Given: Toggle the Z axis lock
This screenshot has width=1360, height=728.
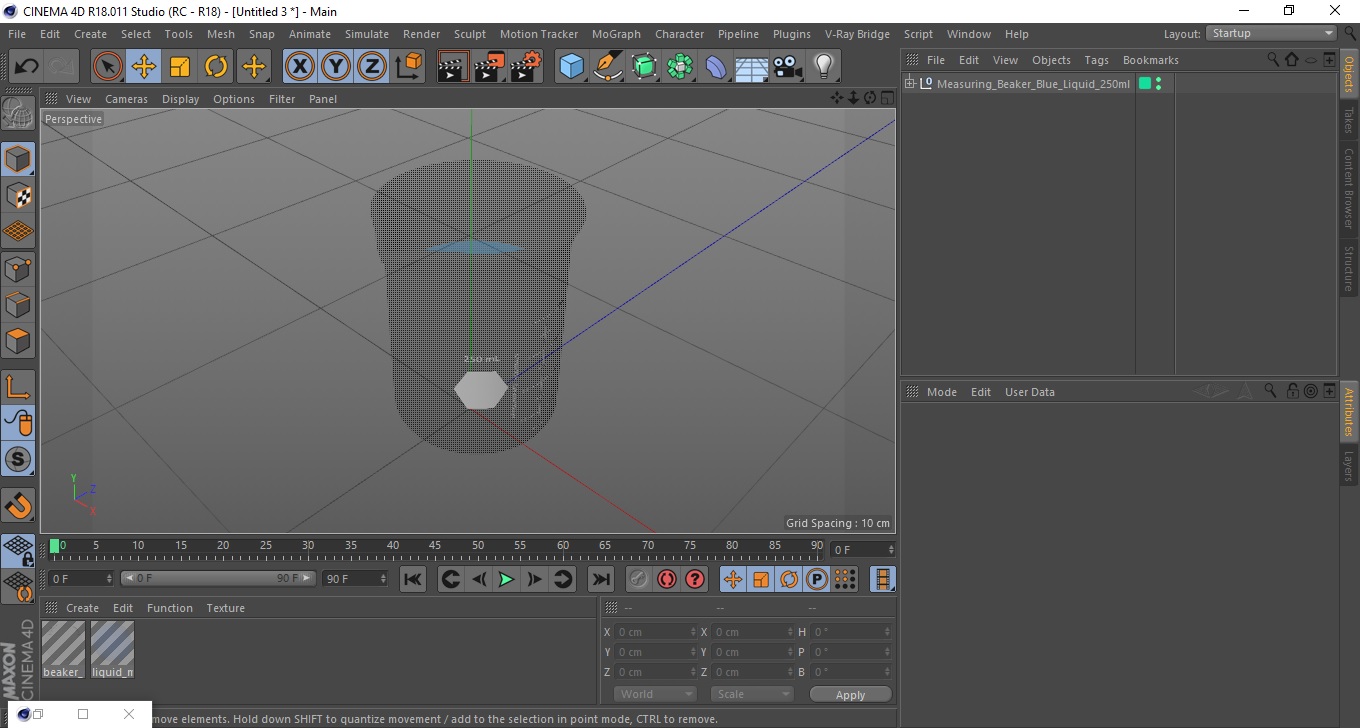Looking at the screenshot, I should pyautogui.click(x=372, y=67).
